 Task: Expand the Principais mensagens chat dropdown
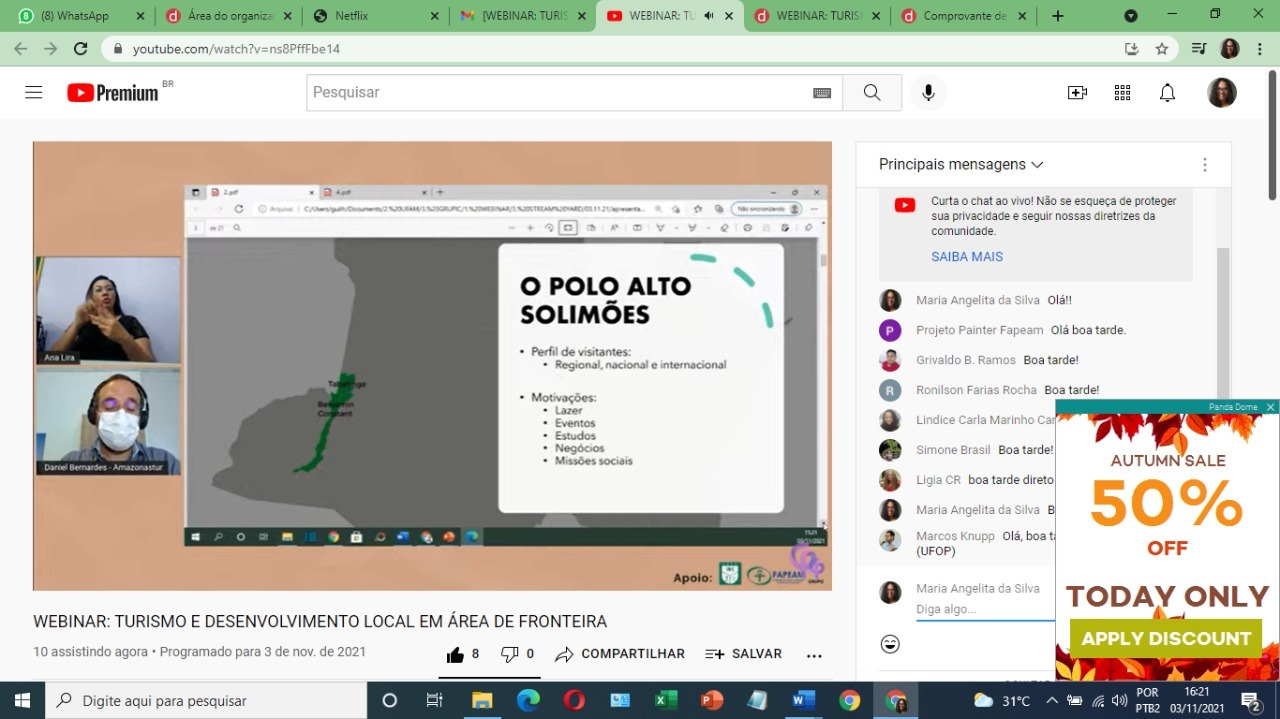pyautogui.click(x=960, y=164)
